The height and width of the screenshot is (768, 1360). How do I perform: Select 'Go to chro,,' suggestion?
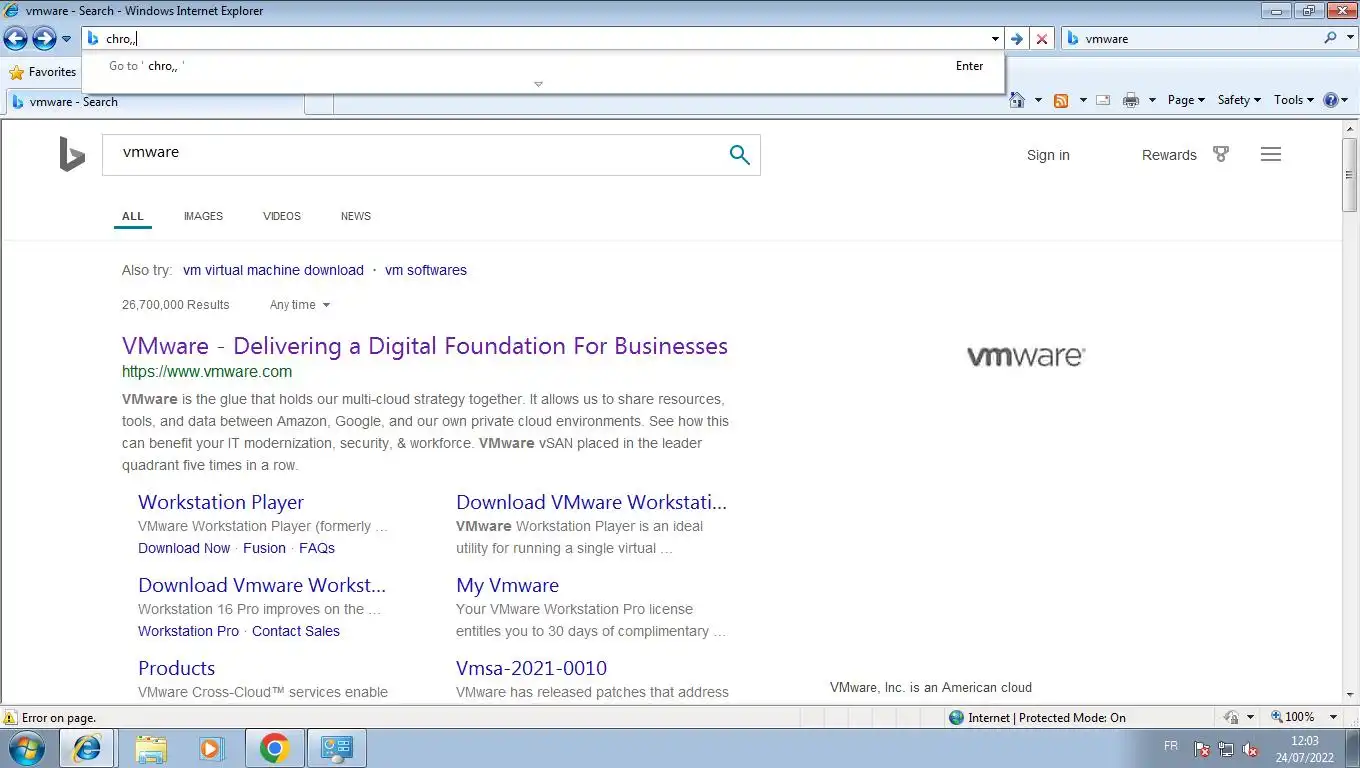pos(544,66)
